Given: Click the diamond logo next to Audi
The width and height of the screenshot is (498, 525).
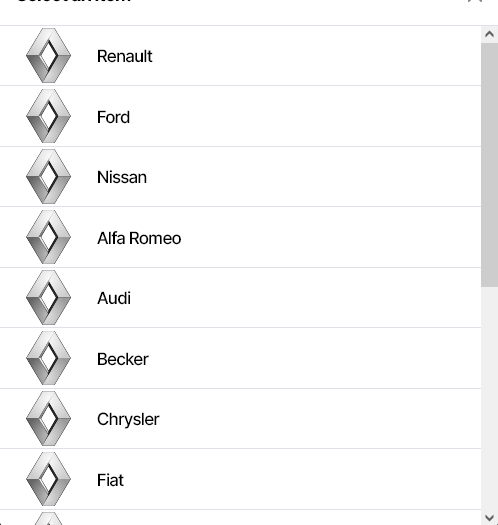Looking at the screenshot, I should click(x=49, y=298).
